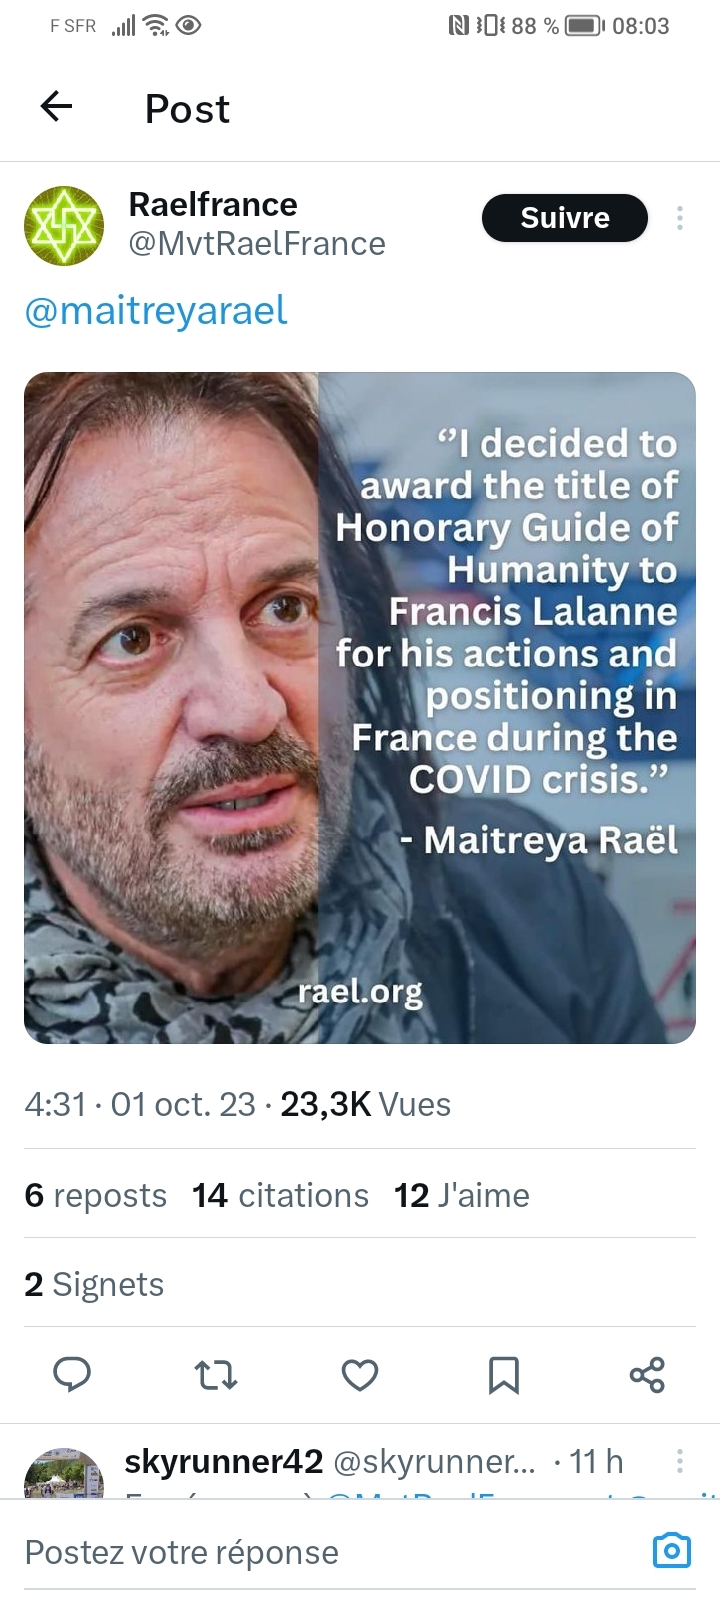Tap the back arrow
720x1600 pixels.
coord(57,106)
